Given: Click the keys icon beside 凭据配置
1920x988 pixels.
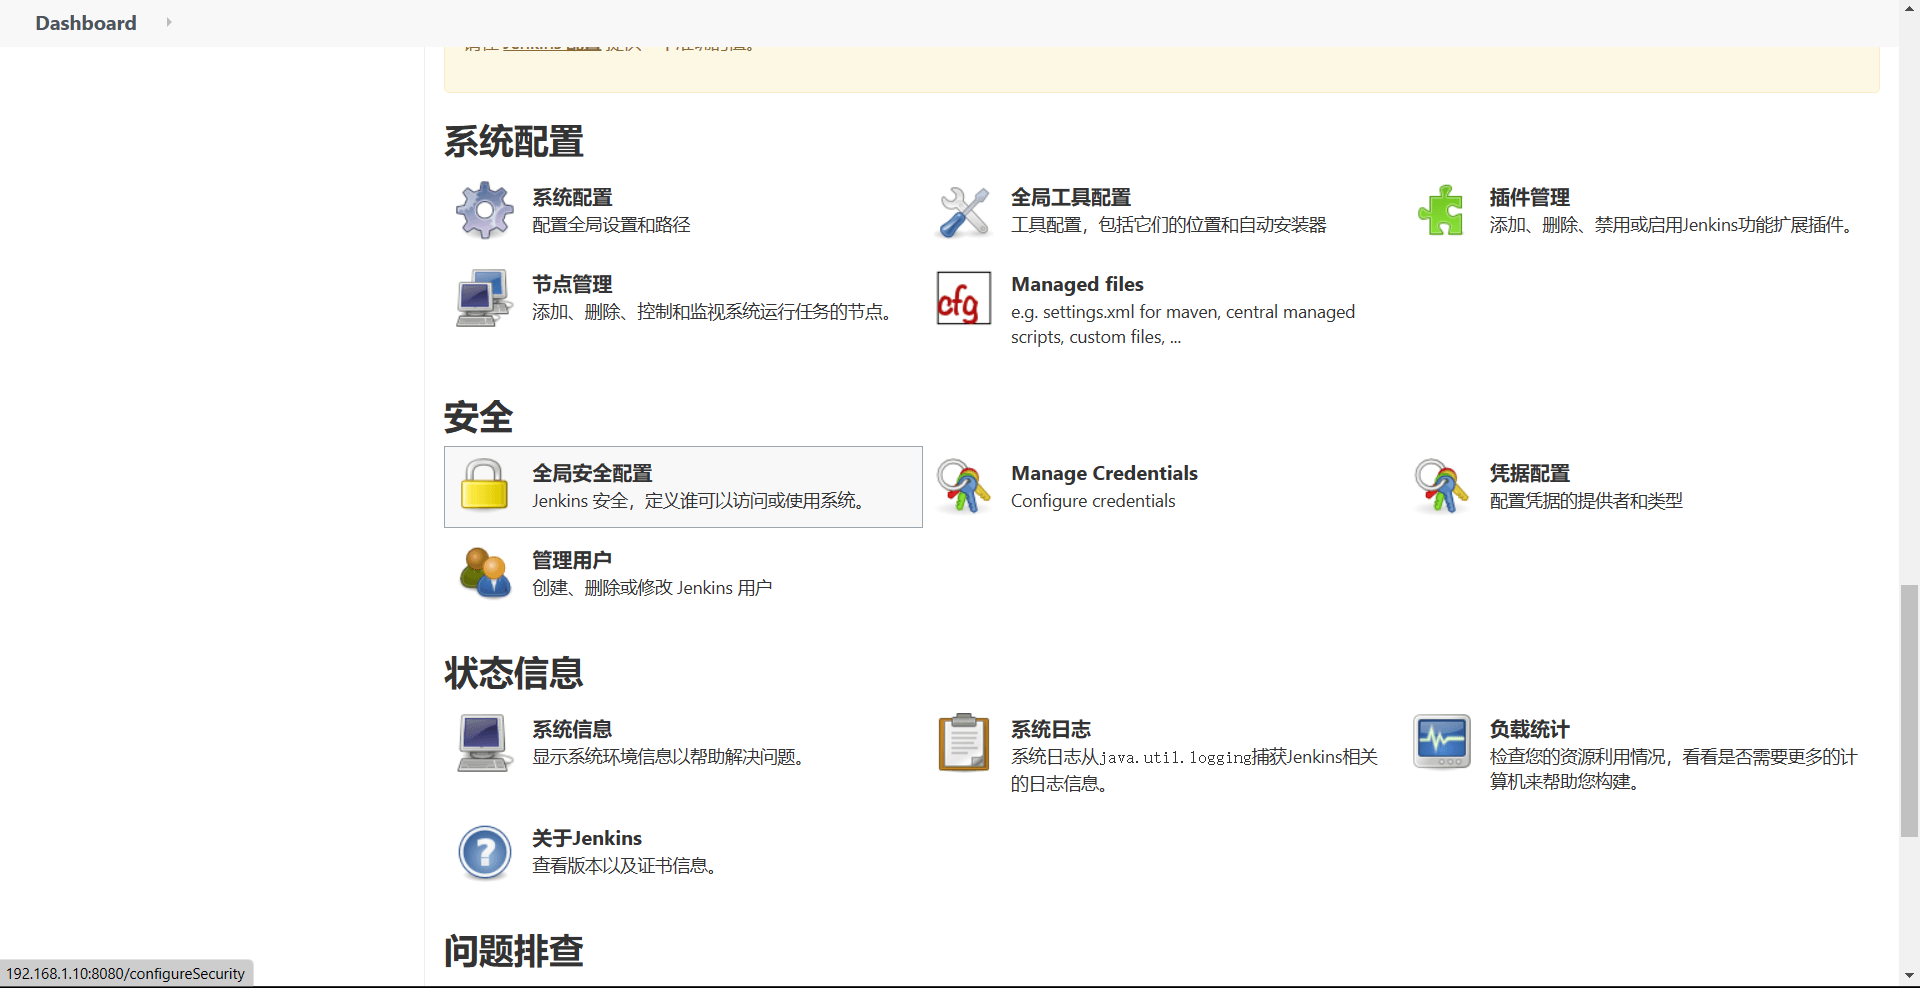Looking at the screenshot, I should (1441, 486).
